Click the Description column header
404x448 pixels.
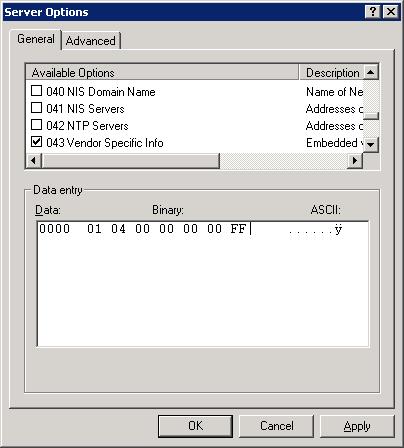331,72
